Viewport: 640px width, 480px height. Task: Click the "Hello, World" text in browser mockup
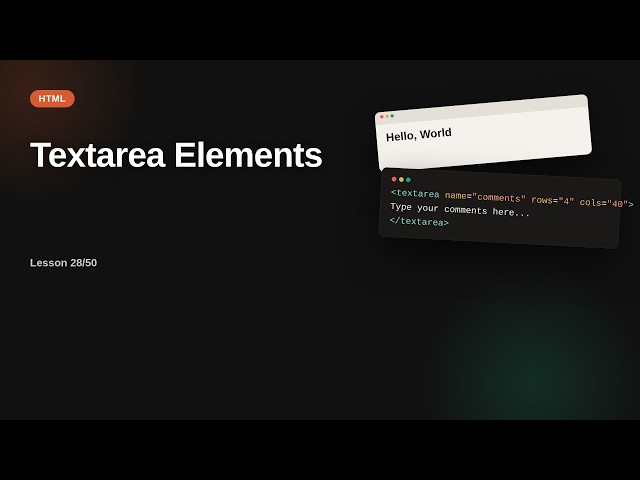tap(418, 135)
